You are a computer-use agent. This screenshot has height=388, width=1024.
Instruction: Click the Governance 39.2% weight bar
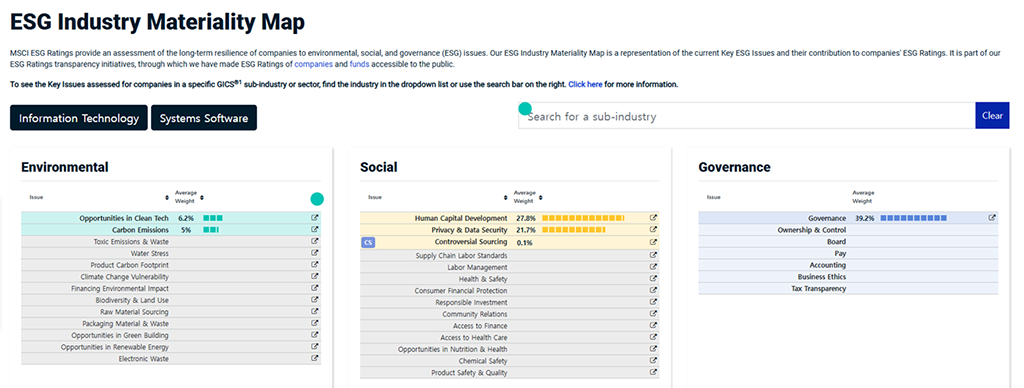(913, 218)
